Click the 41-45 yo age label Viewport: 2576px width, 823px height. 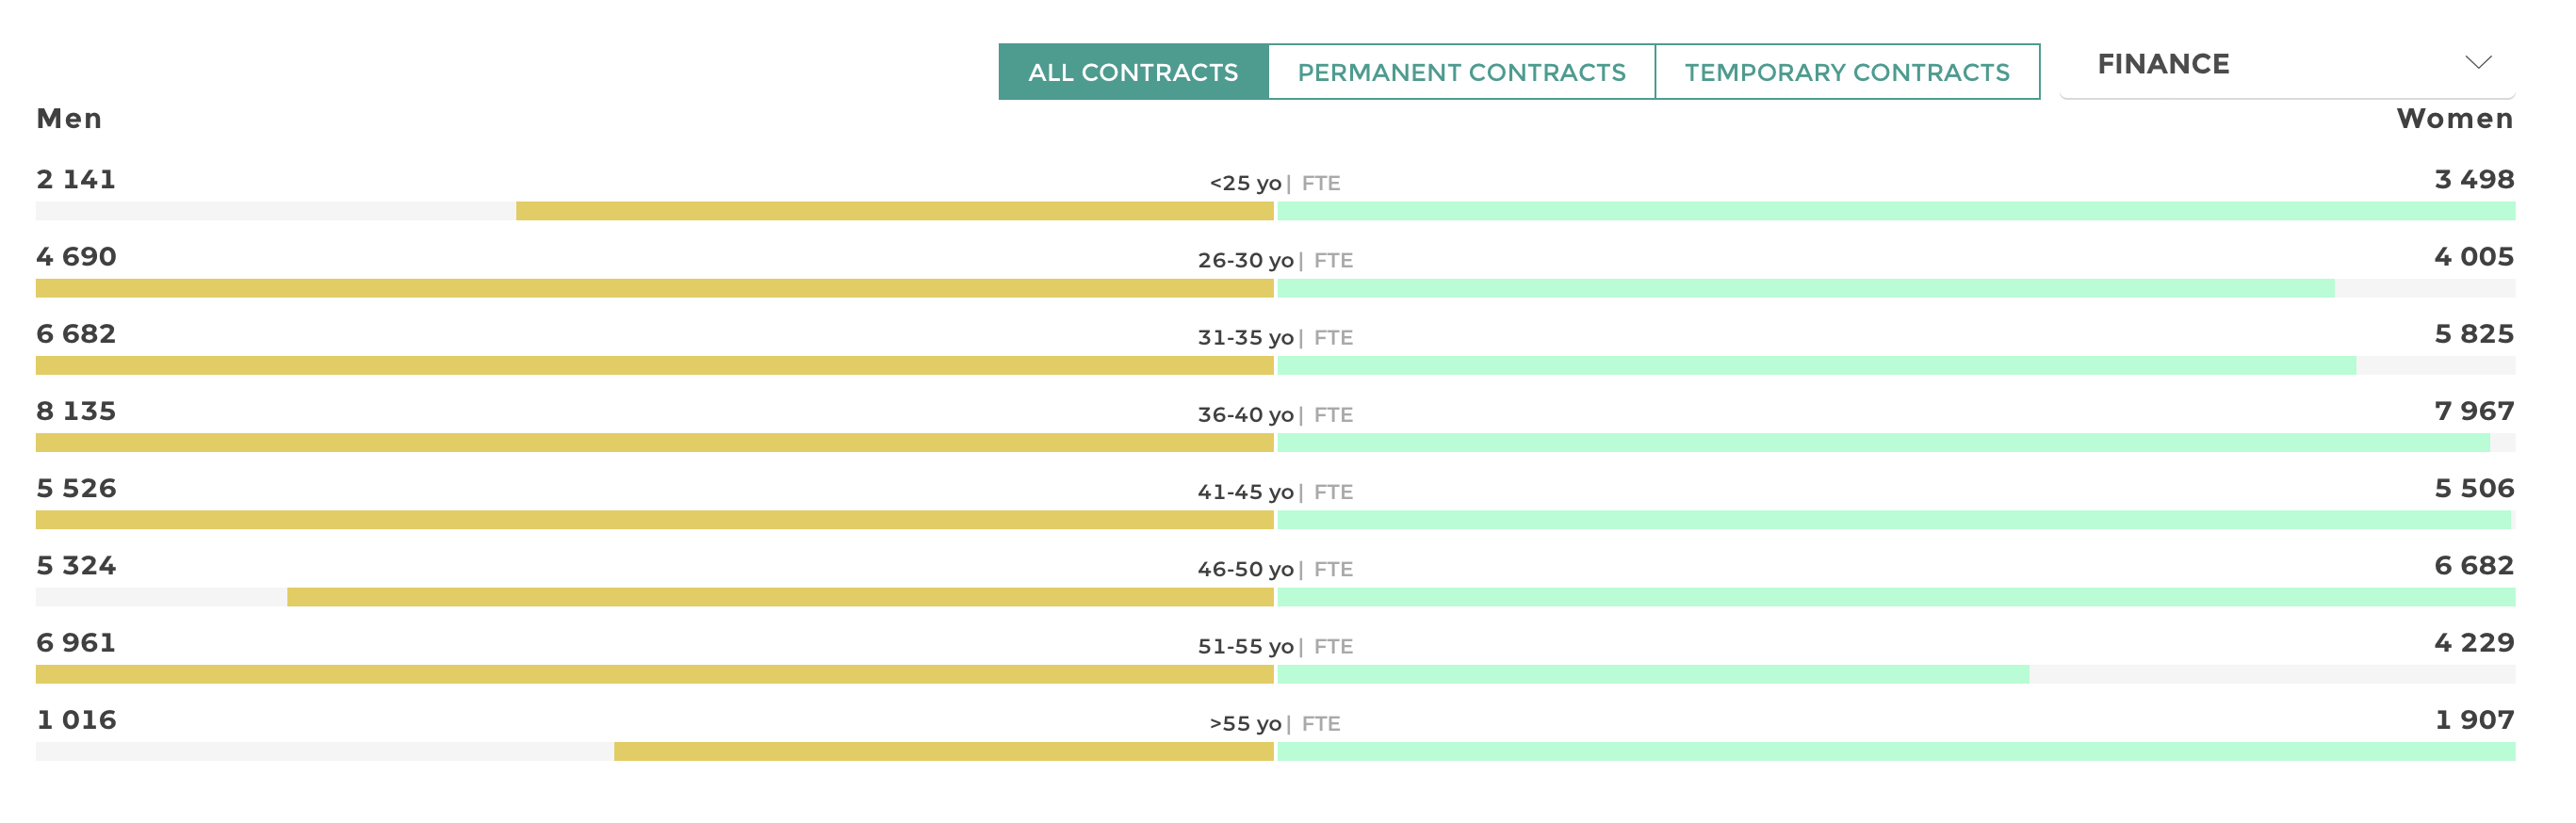1245,492
